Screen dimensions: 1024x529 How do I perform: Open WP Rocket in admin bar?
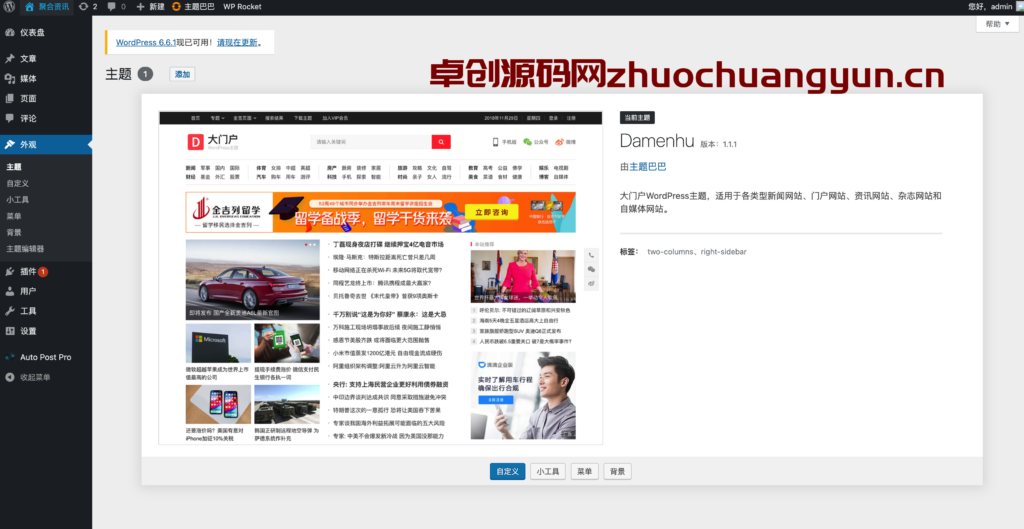[x=242, y=7]
